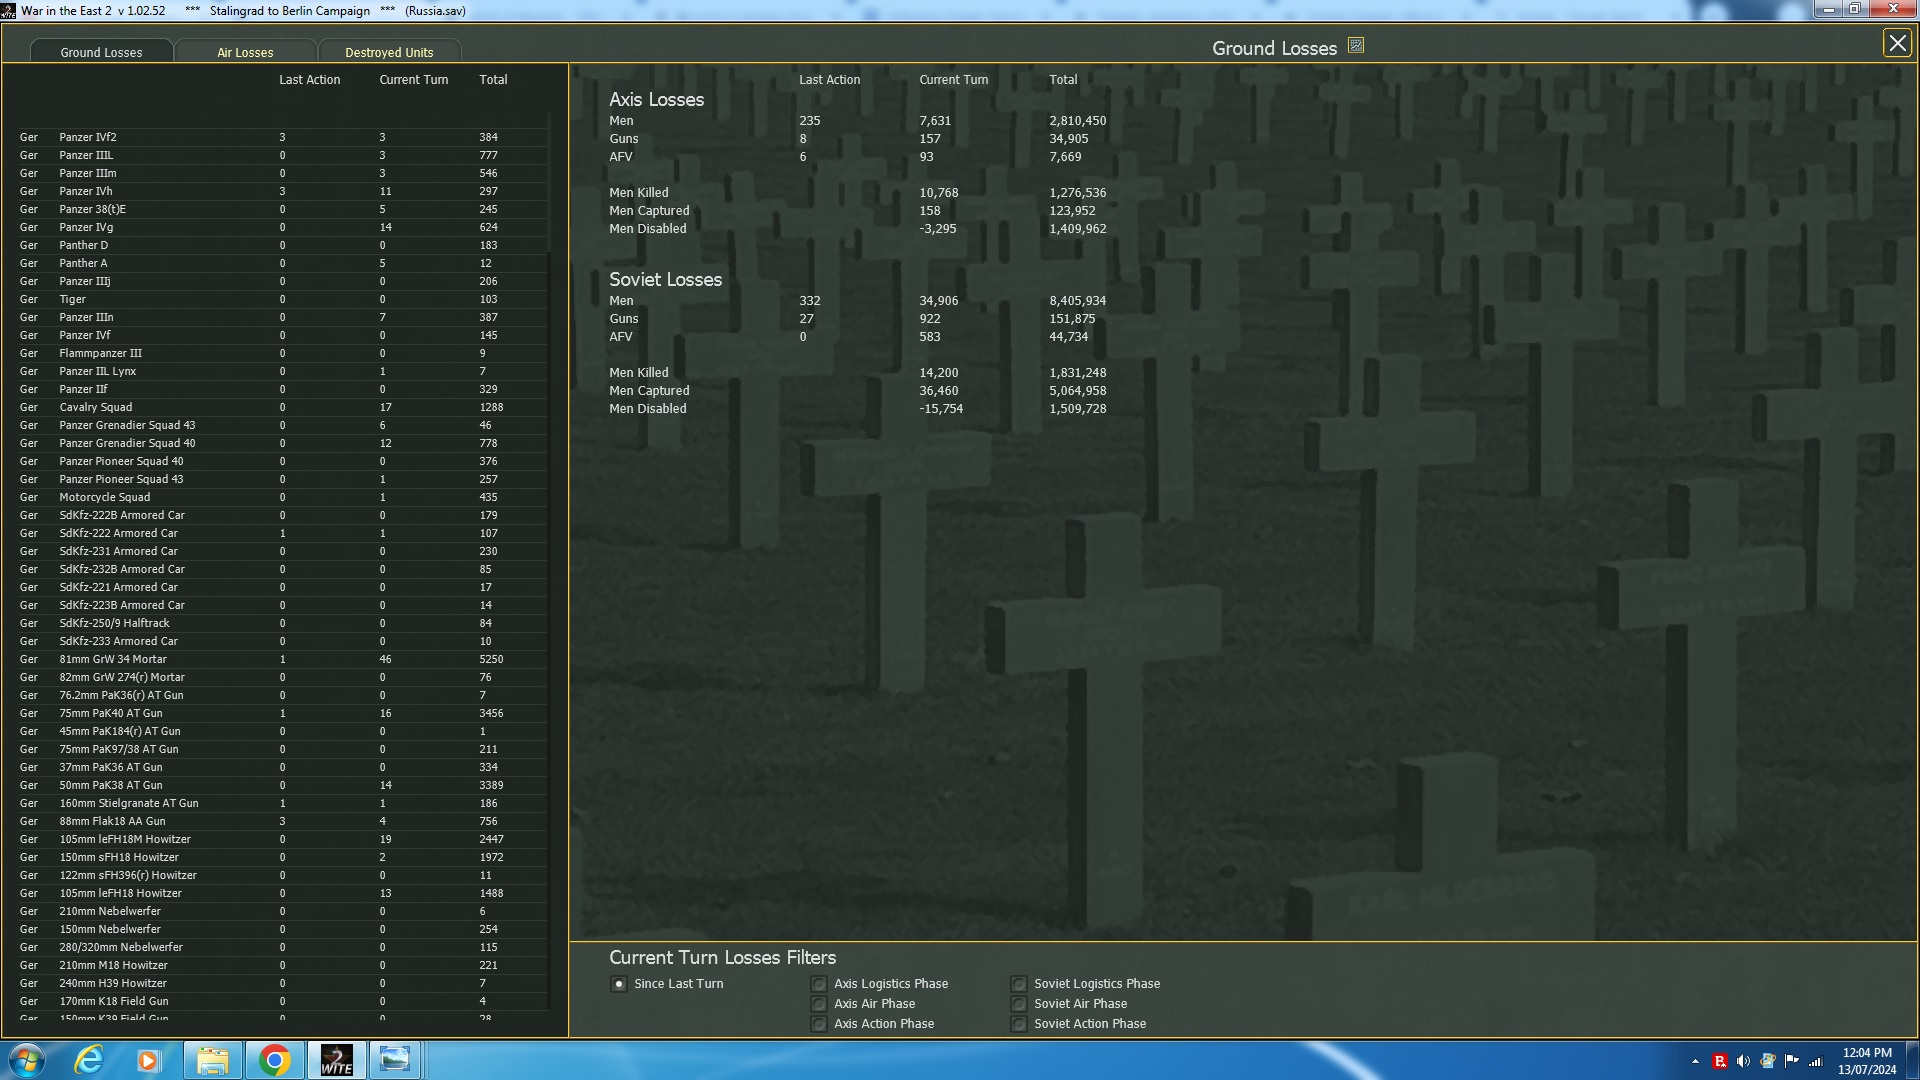Select the Since Last Turn radio option
This screenshot has width=1920, height=1080.
click(x=619, y=984)
